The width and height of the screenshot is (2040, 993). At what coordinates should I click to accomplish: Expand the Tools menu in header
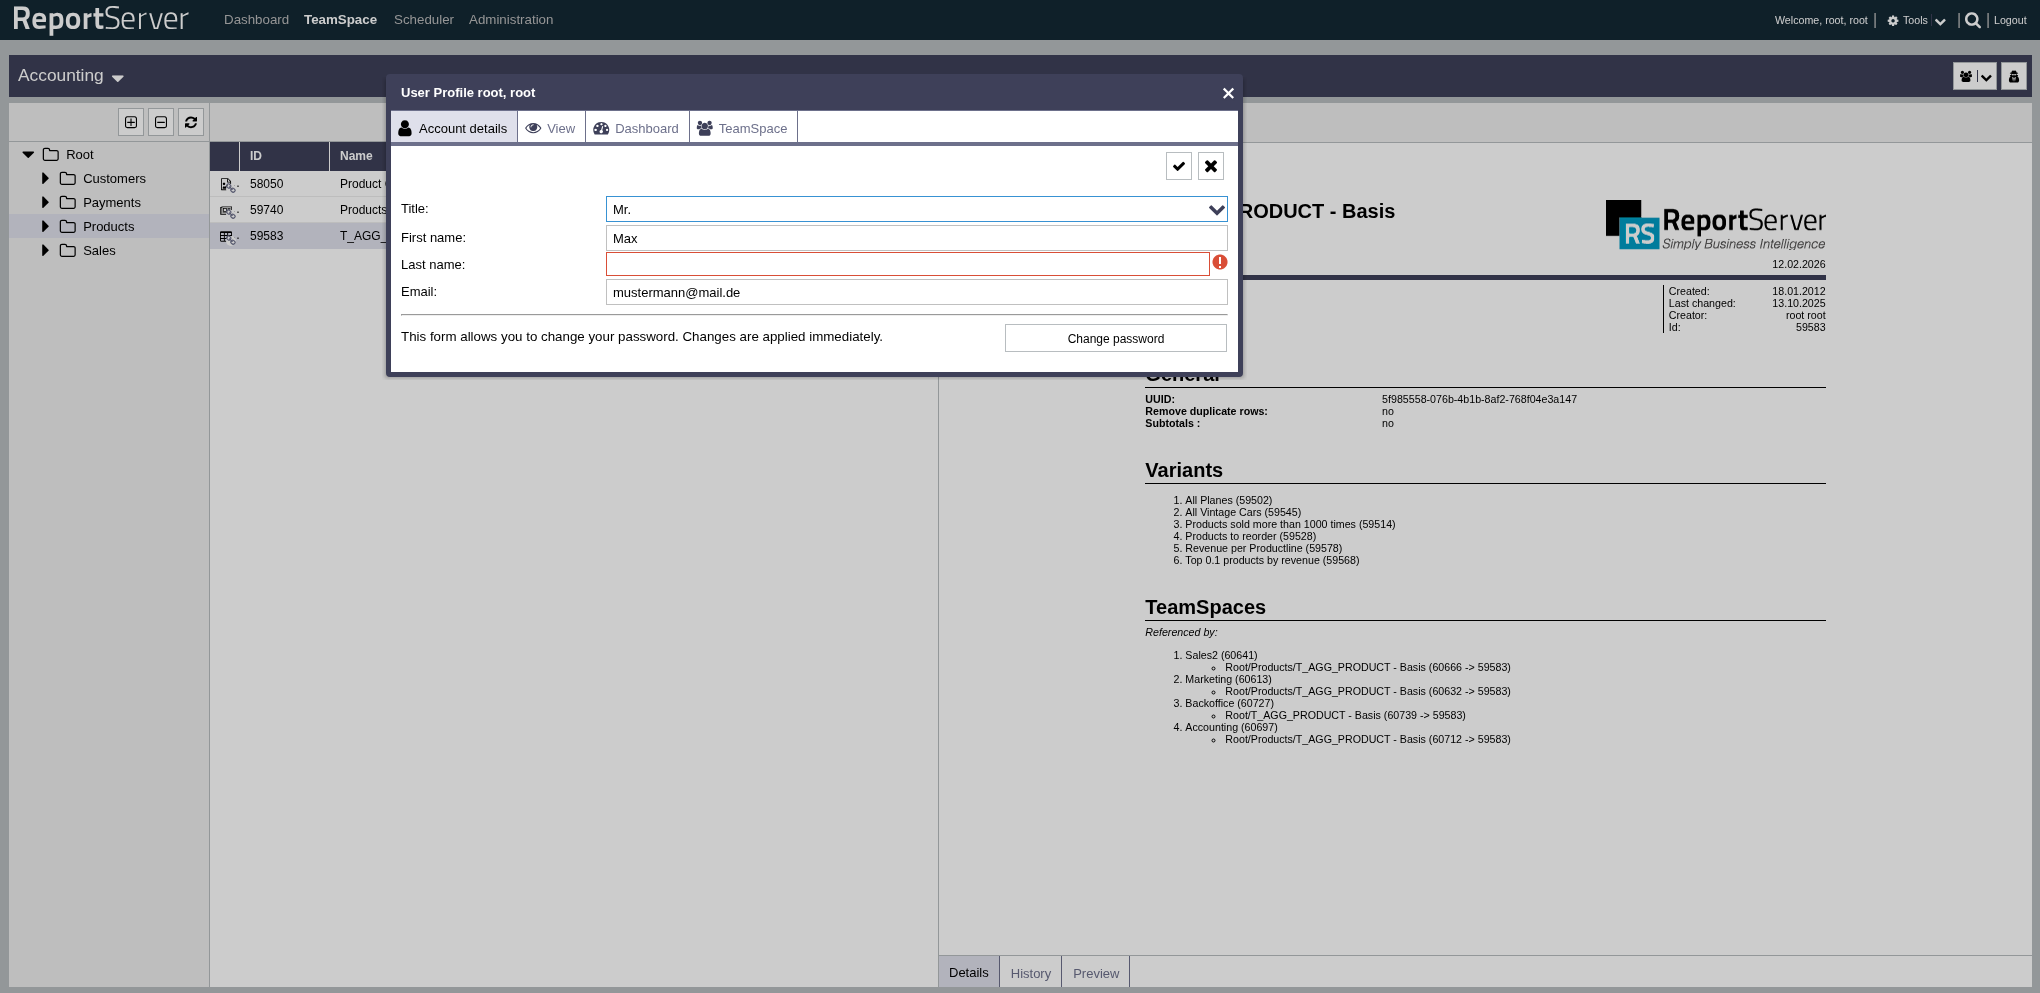point(1916,20)
